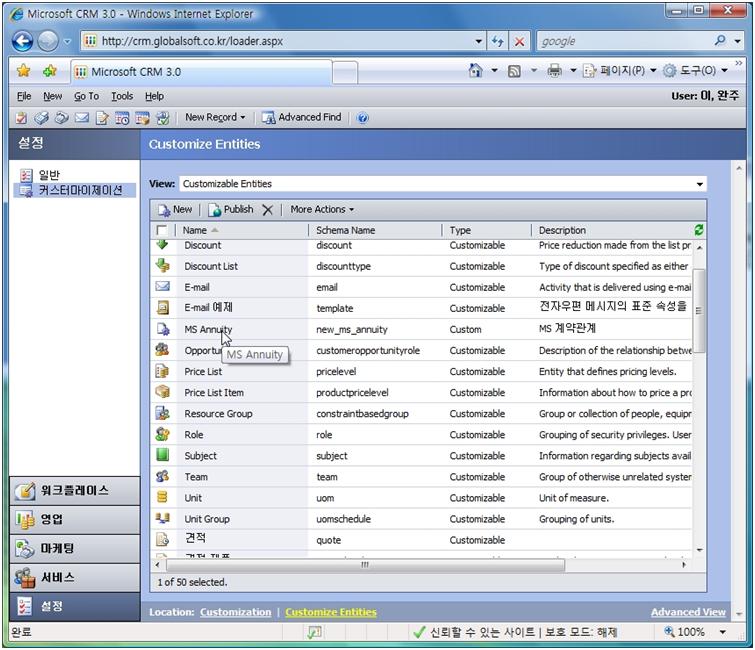Click the RSS feeds icon

tap(514, 72)
